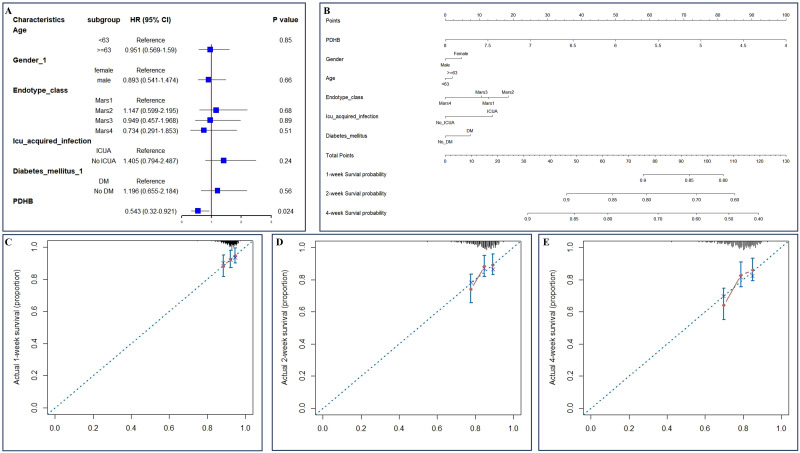Click the "subgroup" column header
The image size is (800, 453).
104,20
